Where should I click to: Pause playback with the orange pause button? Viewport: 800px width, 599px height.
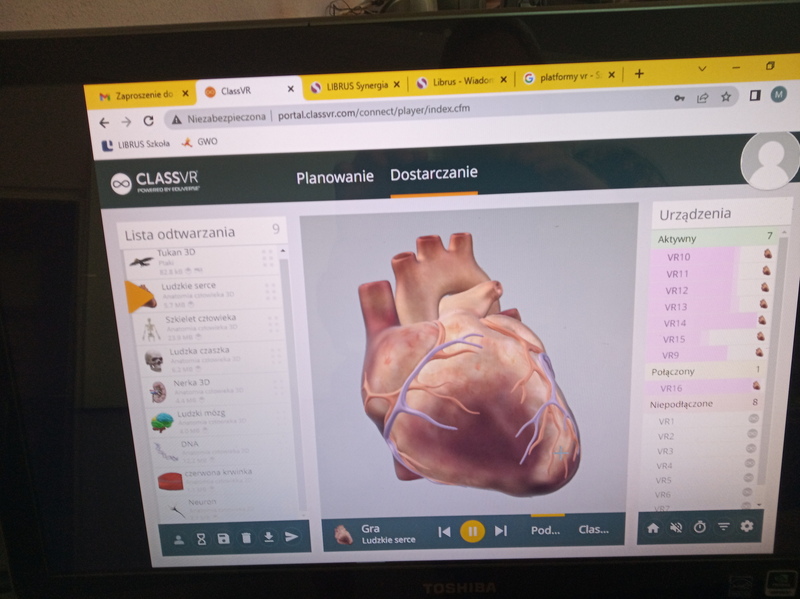point(472,531)
